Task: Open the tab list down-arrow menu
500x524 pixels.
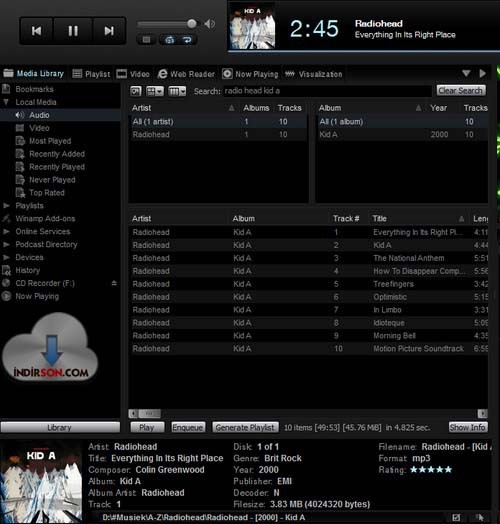Action: [x=466, y=73]
